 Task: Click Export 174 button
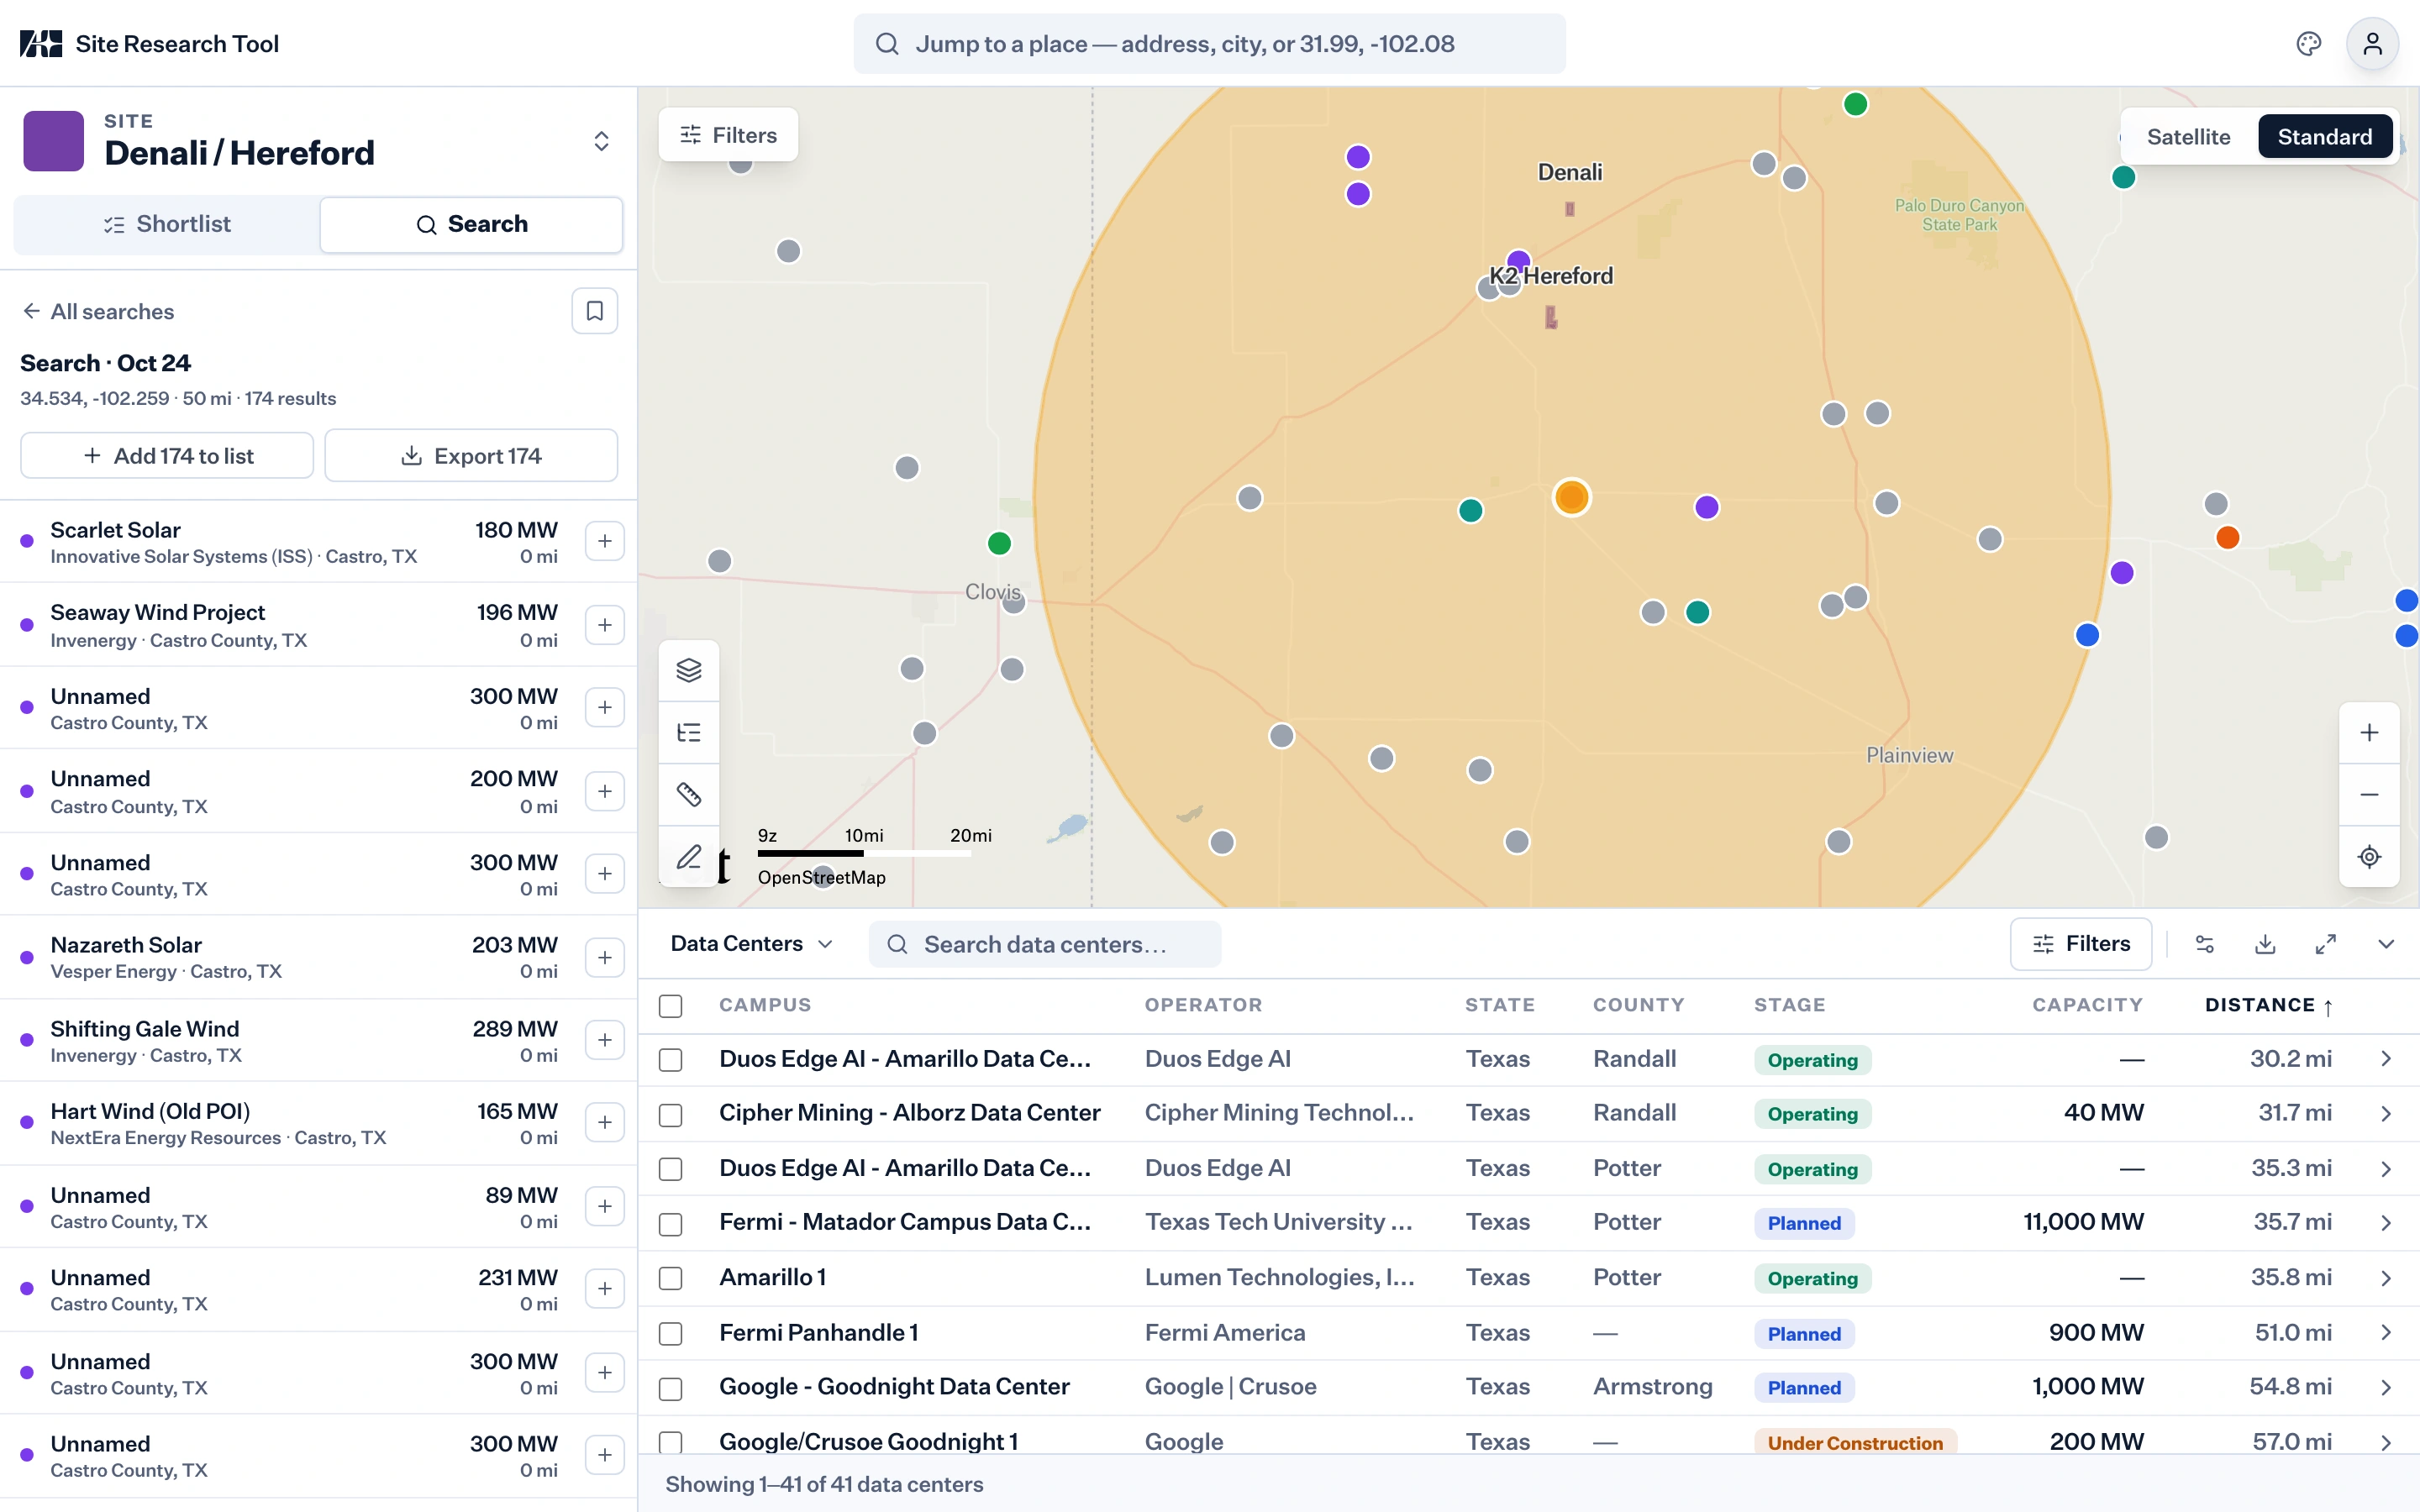point(471,456)
